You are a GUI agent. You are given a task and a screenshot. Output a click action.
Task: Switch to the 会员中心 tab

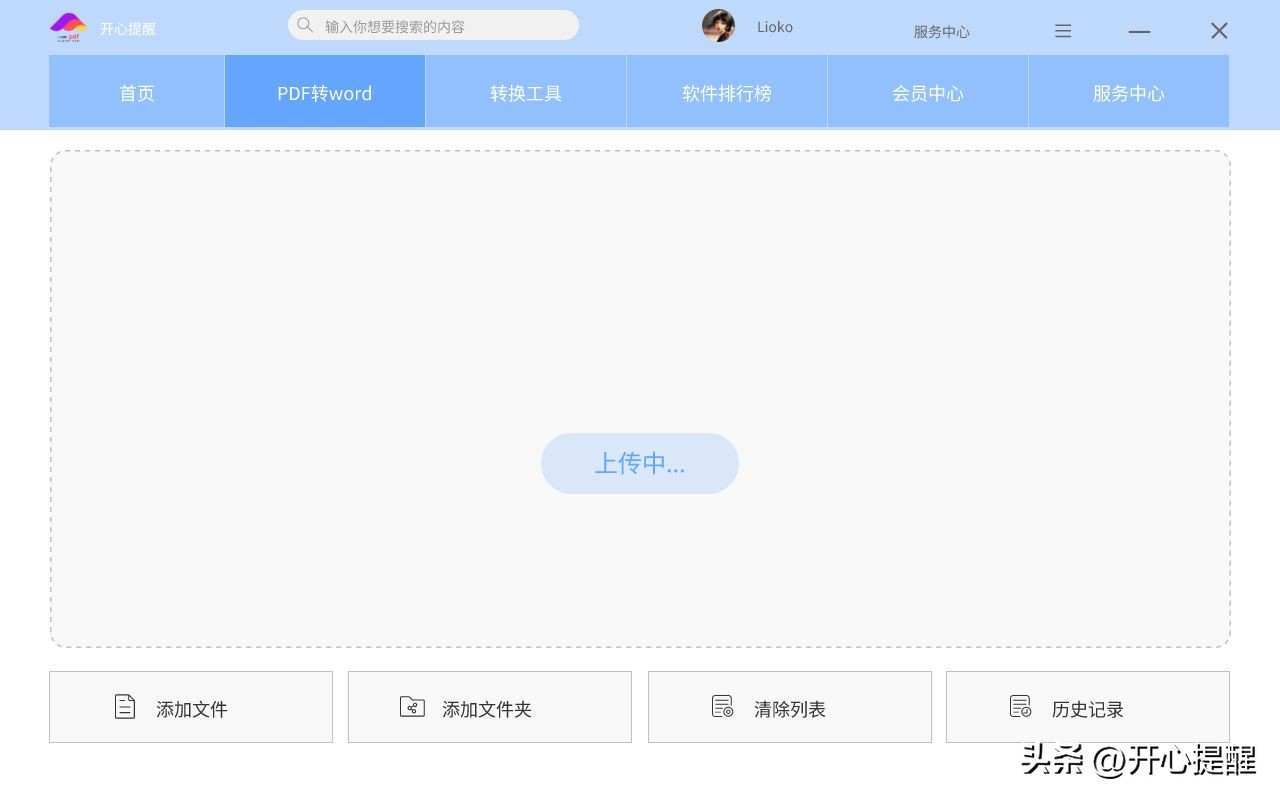pyautogui.click(x=927, y=92)
